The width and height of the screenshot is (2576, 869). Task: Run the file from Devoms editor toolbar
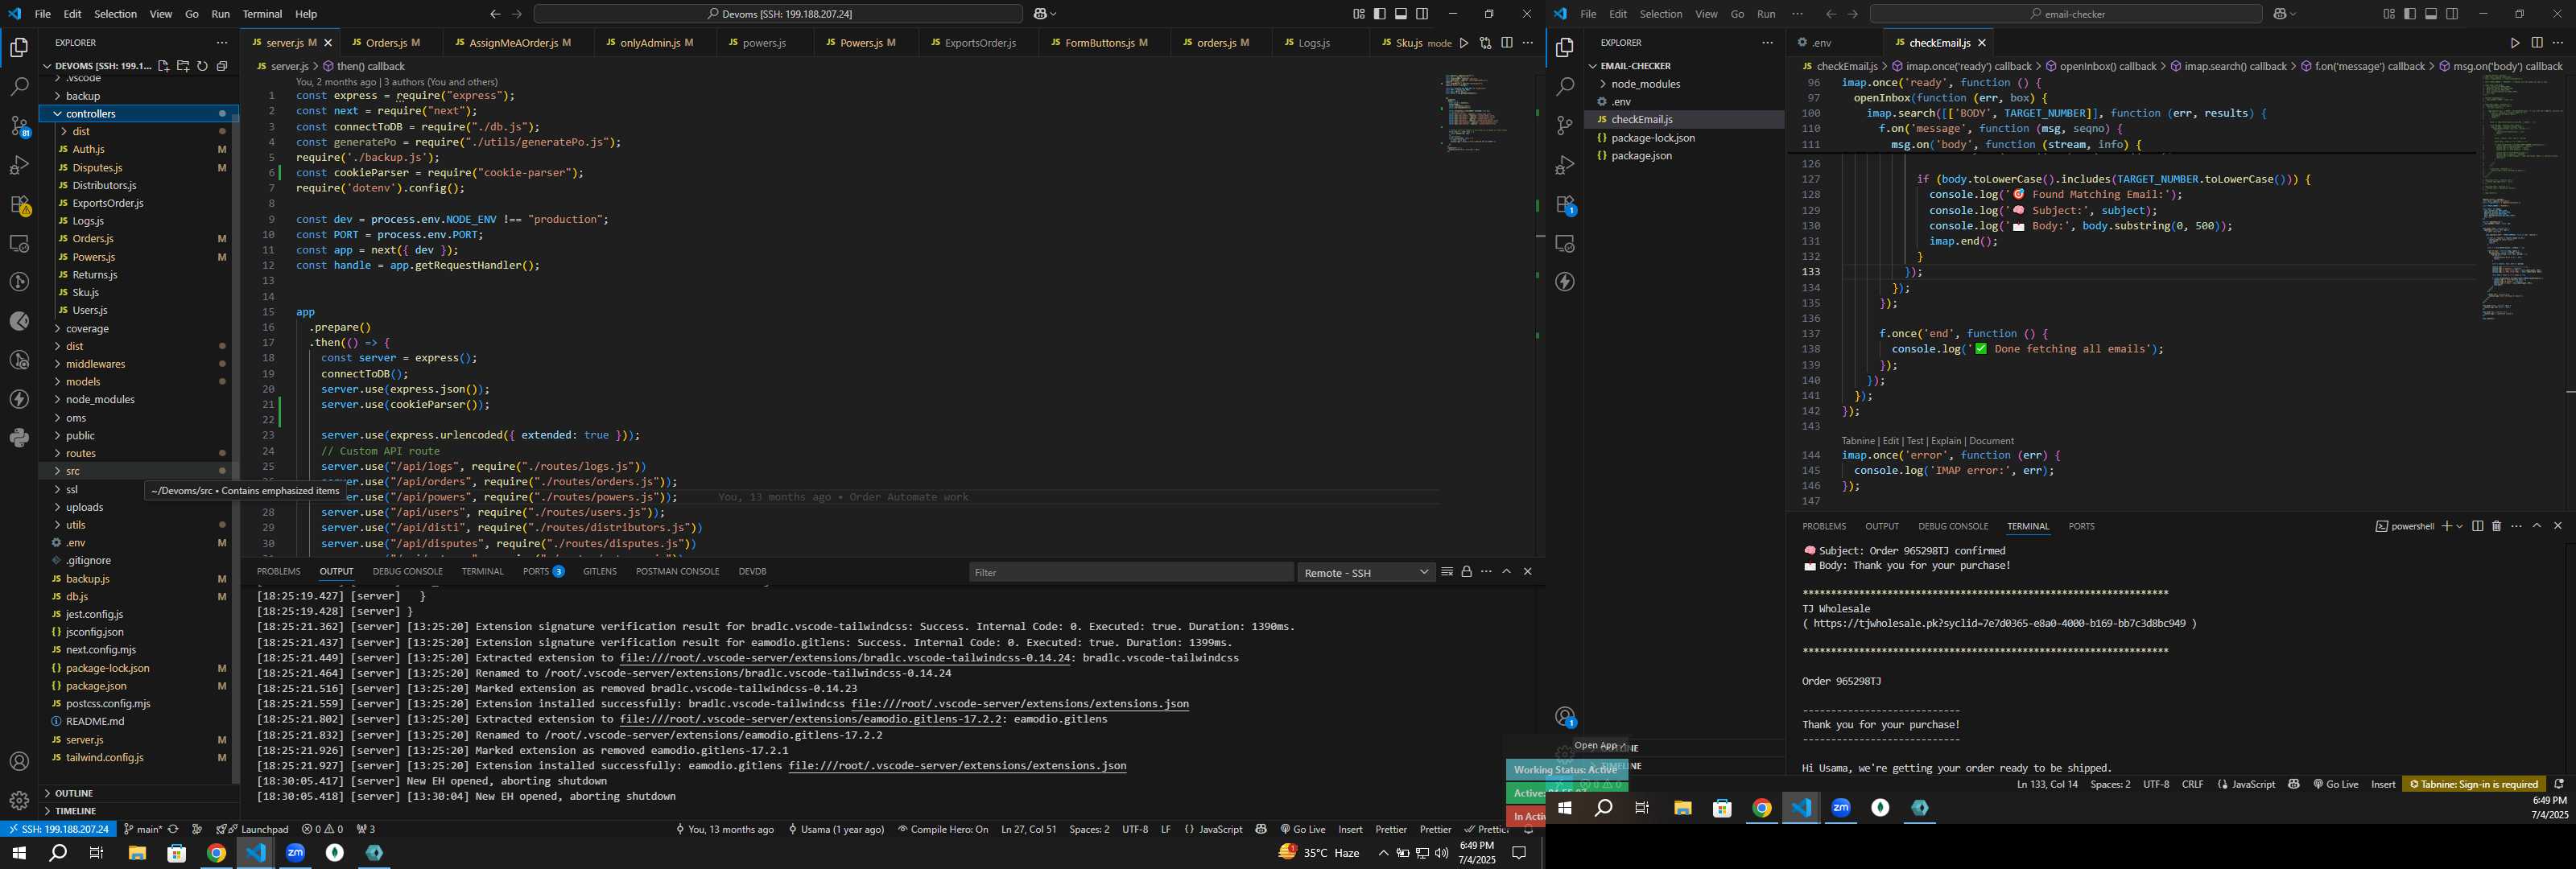click(1464, 43)
